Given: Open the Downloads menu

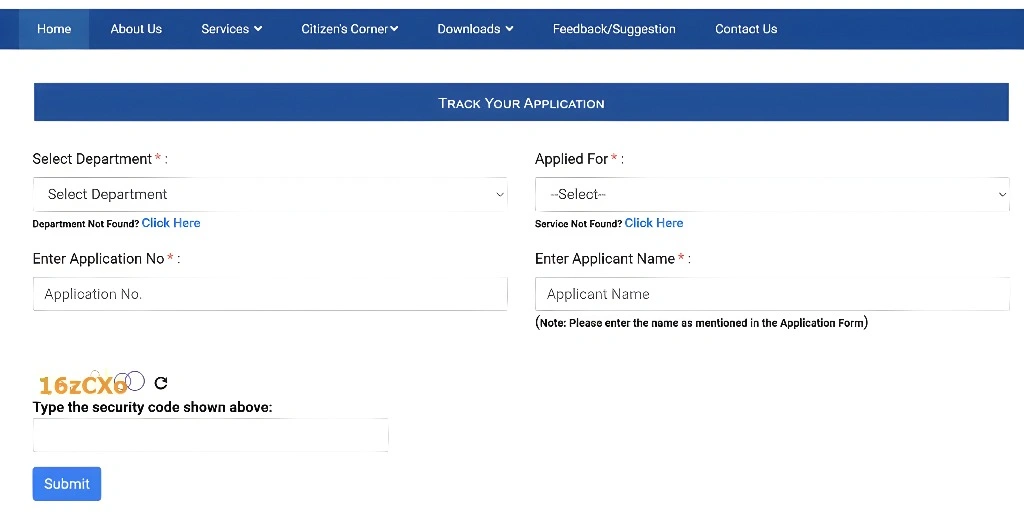Looking at the screenshot, I should pos(475,29).
